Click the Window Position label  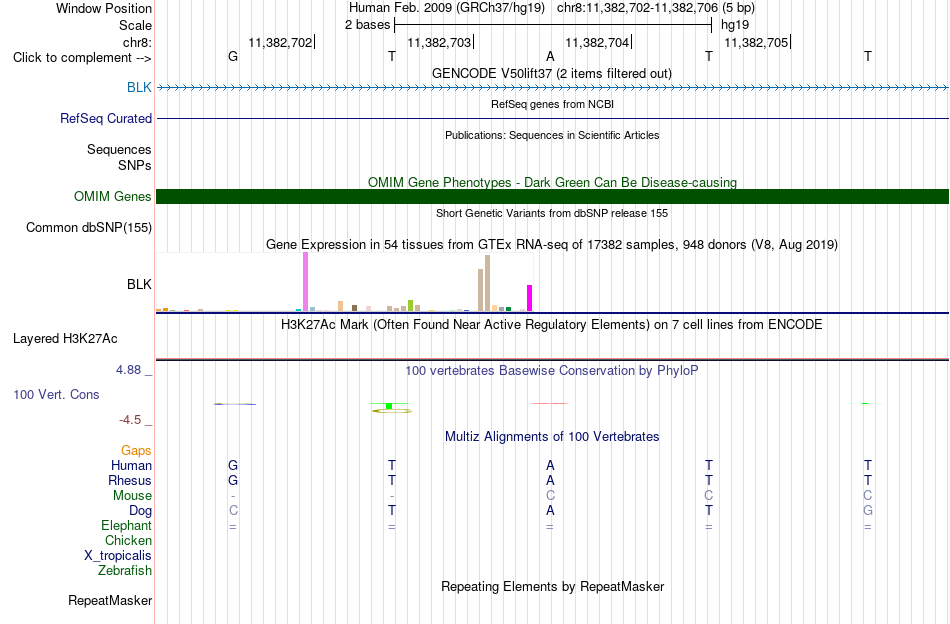point(104,8)
